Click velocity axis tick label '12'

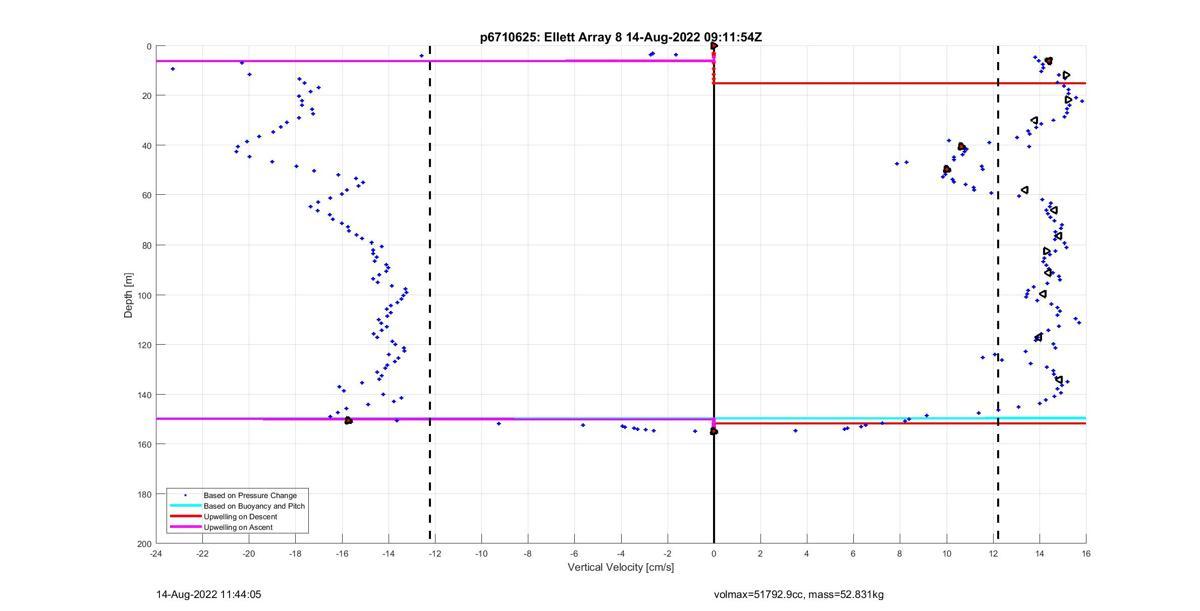pos(993,553)
